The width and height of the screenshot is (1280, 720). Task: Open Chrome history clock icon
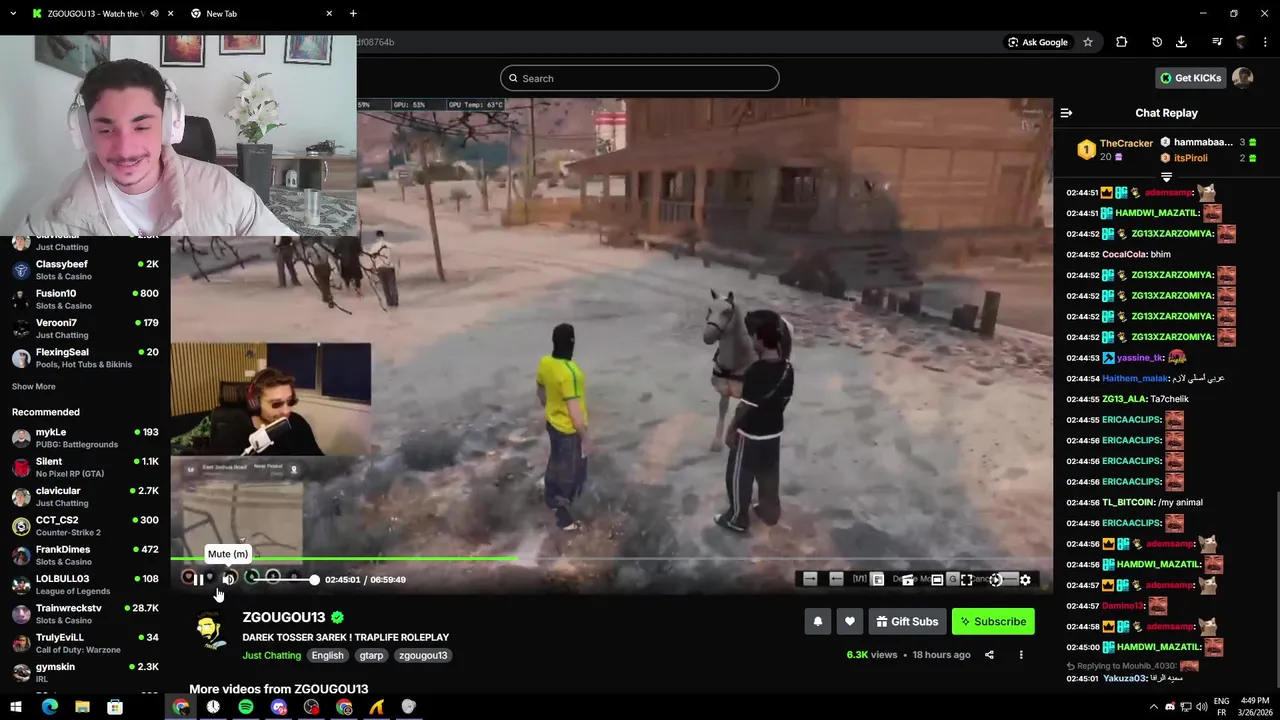coord(1157,42)
